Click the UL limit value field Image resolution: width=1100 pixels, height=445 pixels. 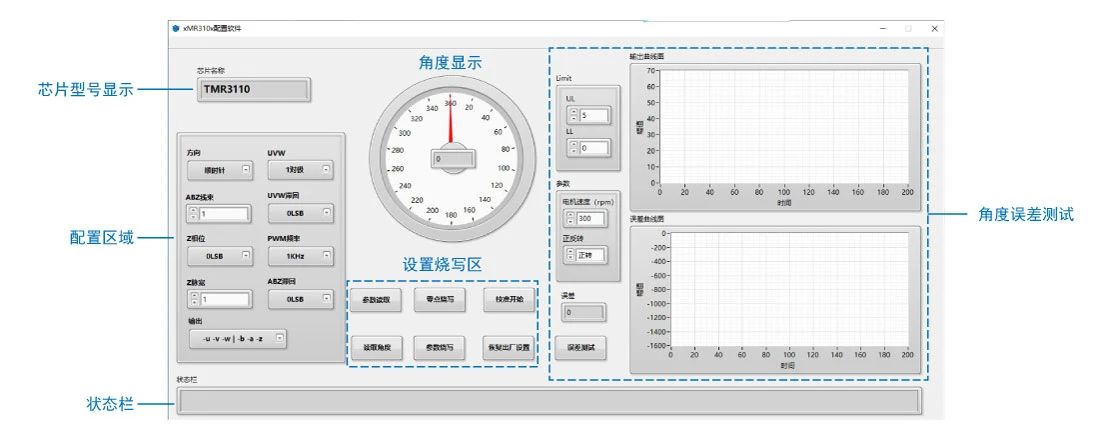[x=594, y=116]
